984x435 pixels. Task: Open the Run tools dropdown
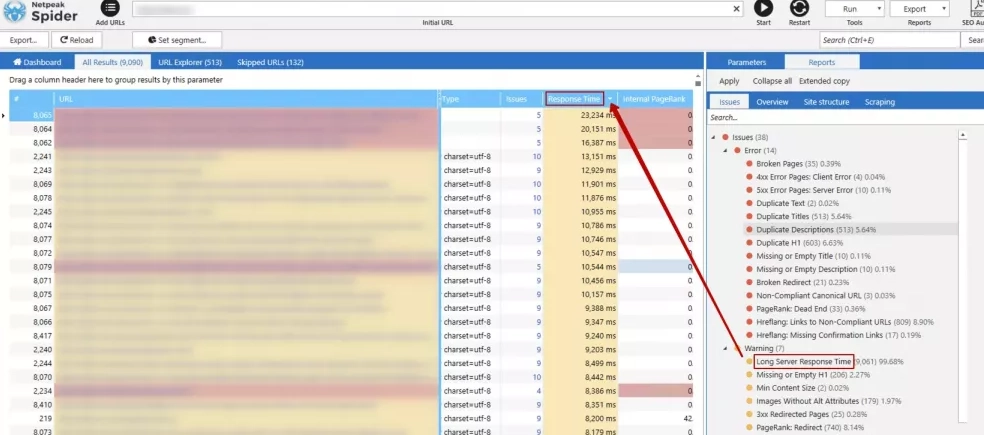(x=854, y=9)
